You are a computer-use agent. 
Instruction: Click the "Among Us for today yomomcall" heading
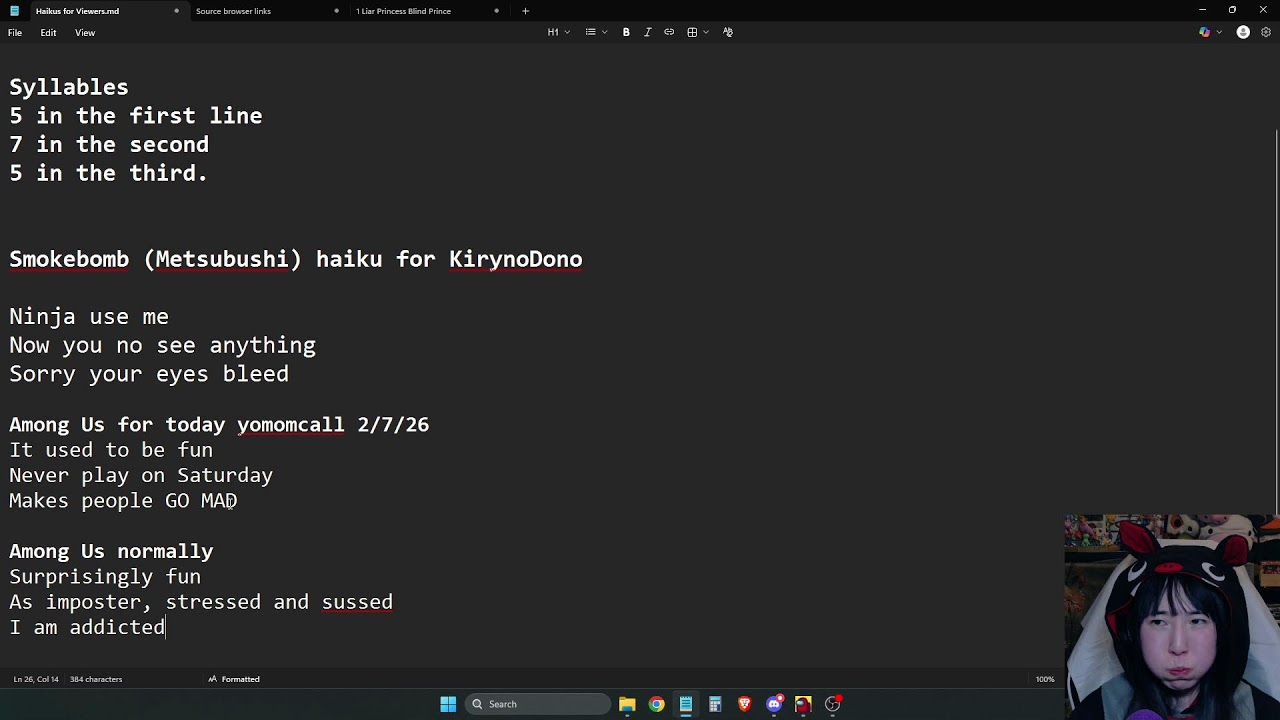(219, 425)
